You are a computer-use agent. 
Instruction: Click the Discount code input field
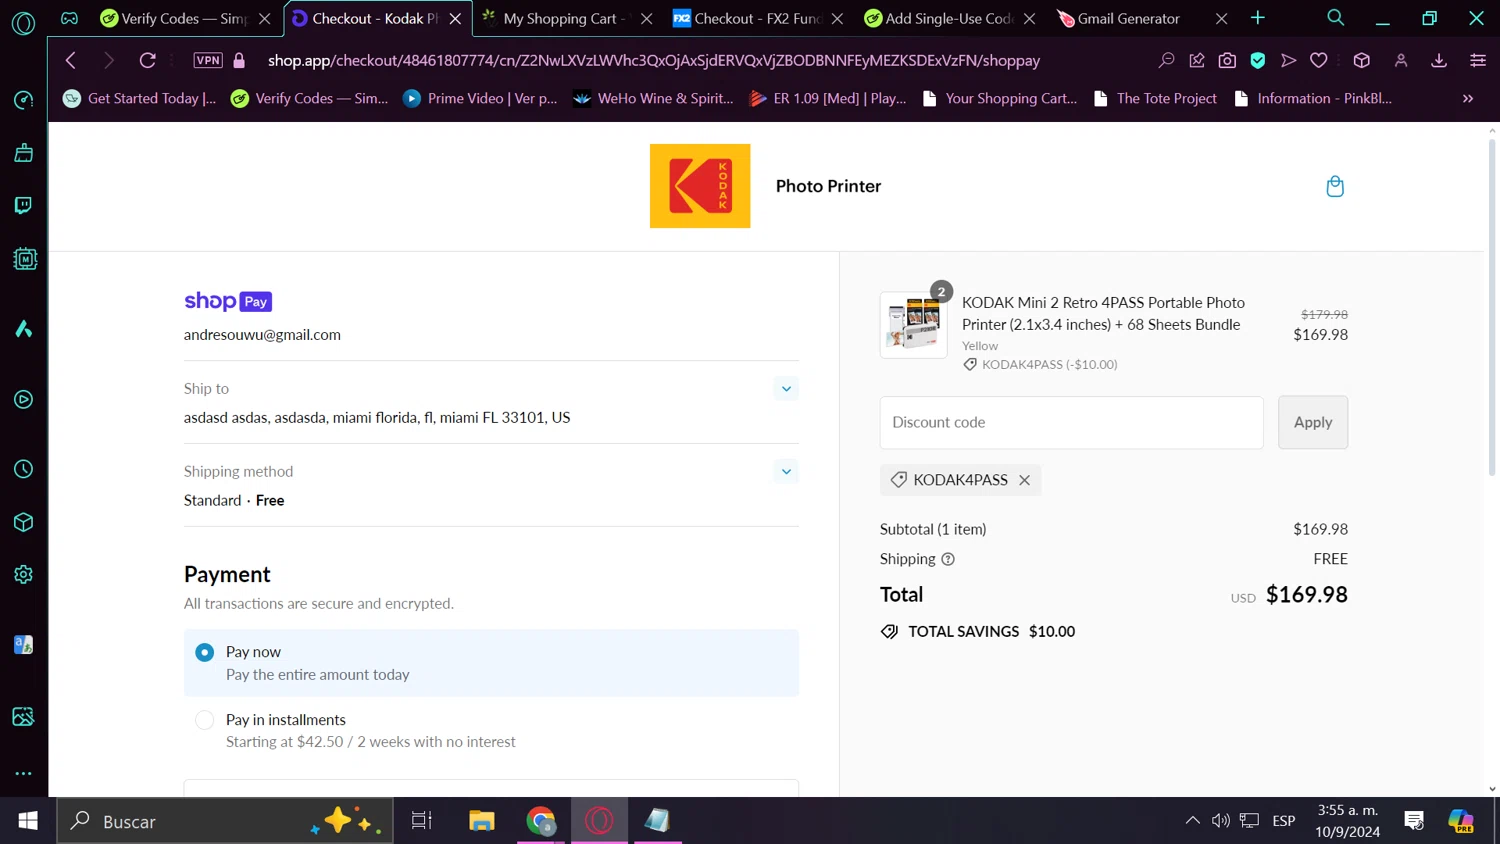(x=1070, y=422)
